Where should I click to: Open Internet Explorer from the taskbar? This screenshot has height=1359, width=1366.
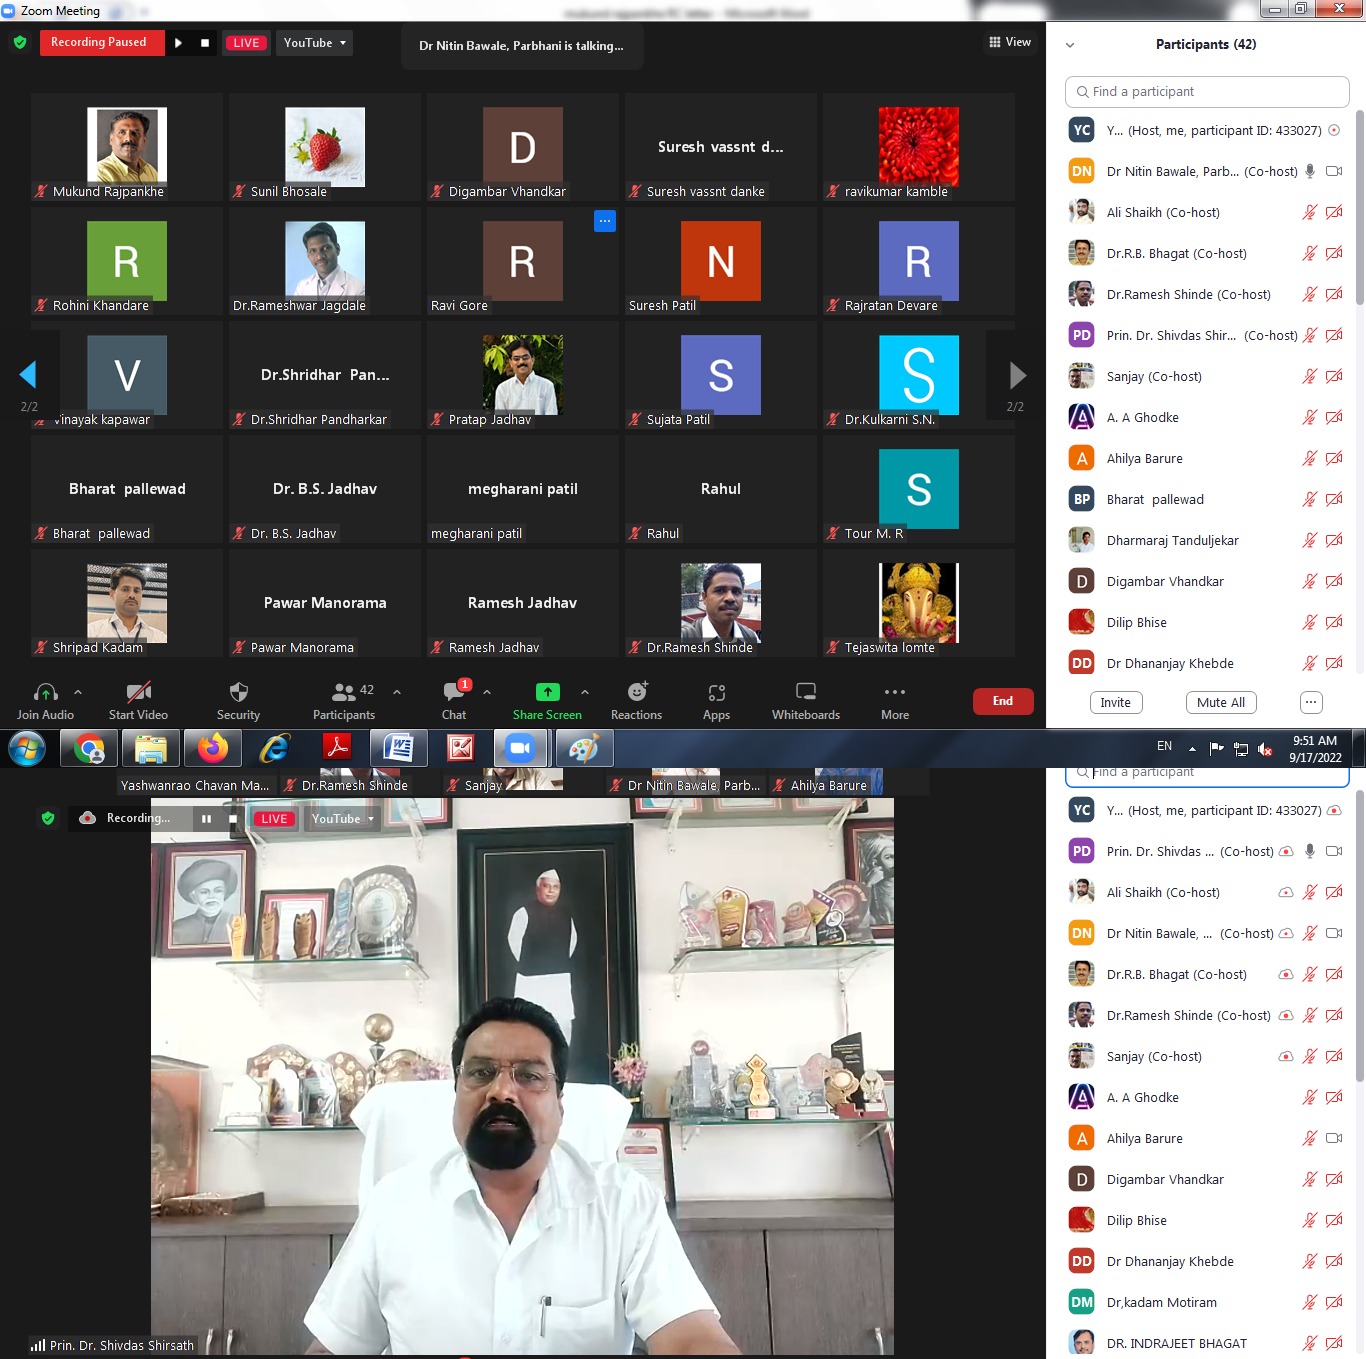click(274, 748)
